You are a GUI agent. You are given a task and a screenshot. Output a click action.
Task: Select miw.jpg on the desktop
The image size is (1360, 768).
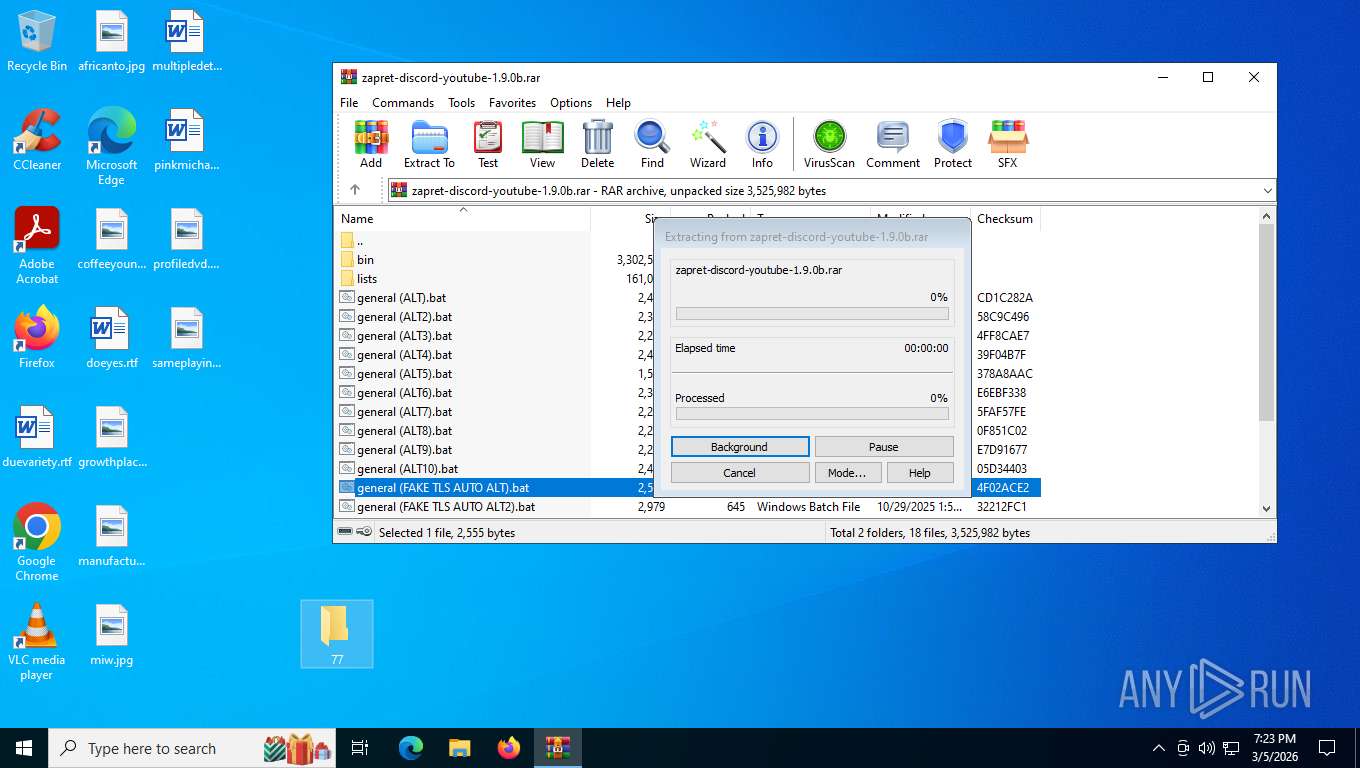pos(112,634)
